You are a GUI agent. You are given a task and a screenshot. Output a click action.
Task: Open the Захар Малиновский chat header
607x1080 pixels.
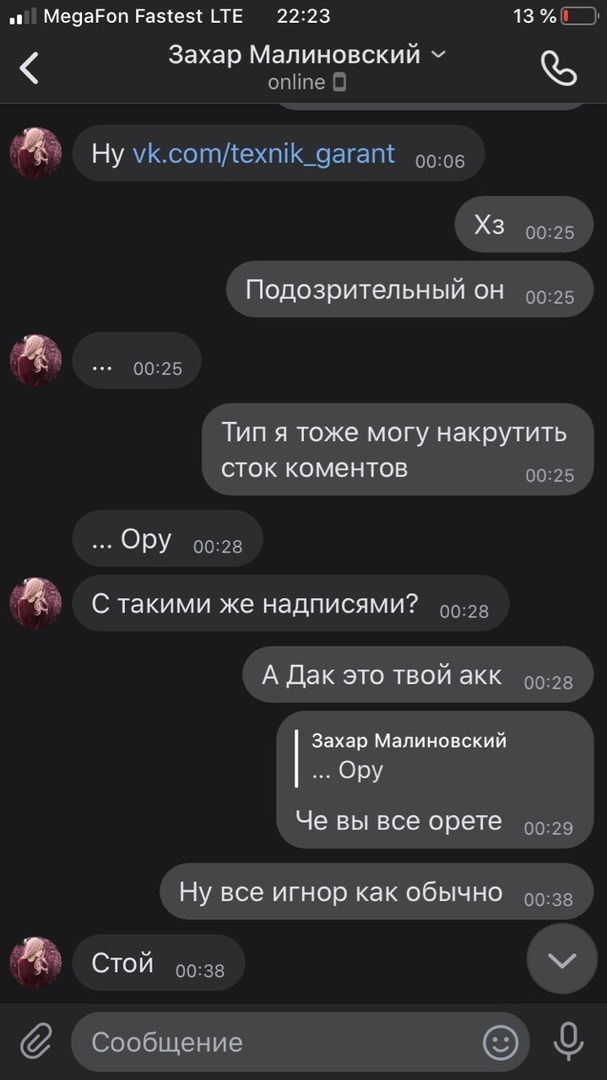pos(307,67)
